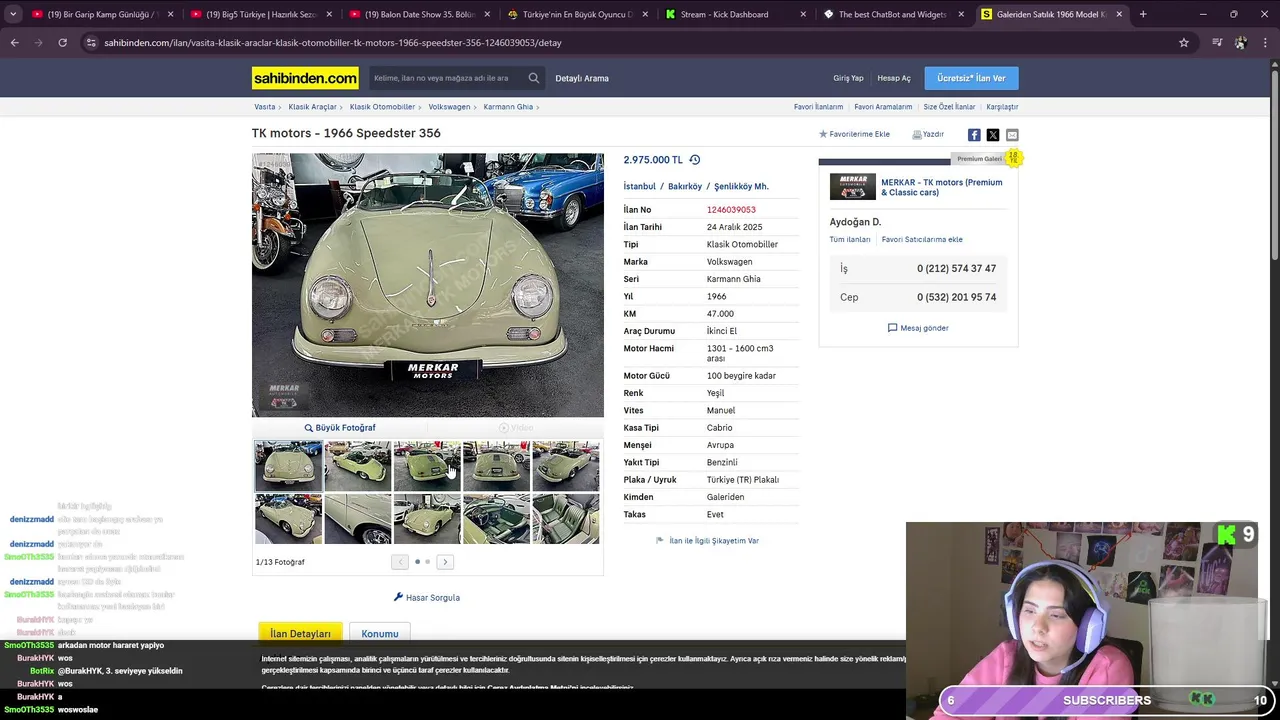Click the price history clock icon
The width and height of the screenshot is (1280, 720).
point(695,160)
